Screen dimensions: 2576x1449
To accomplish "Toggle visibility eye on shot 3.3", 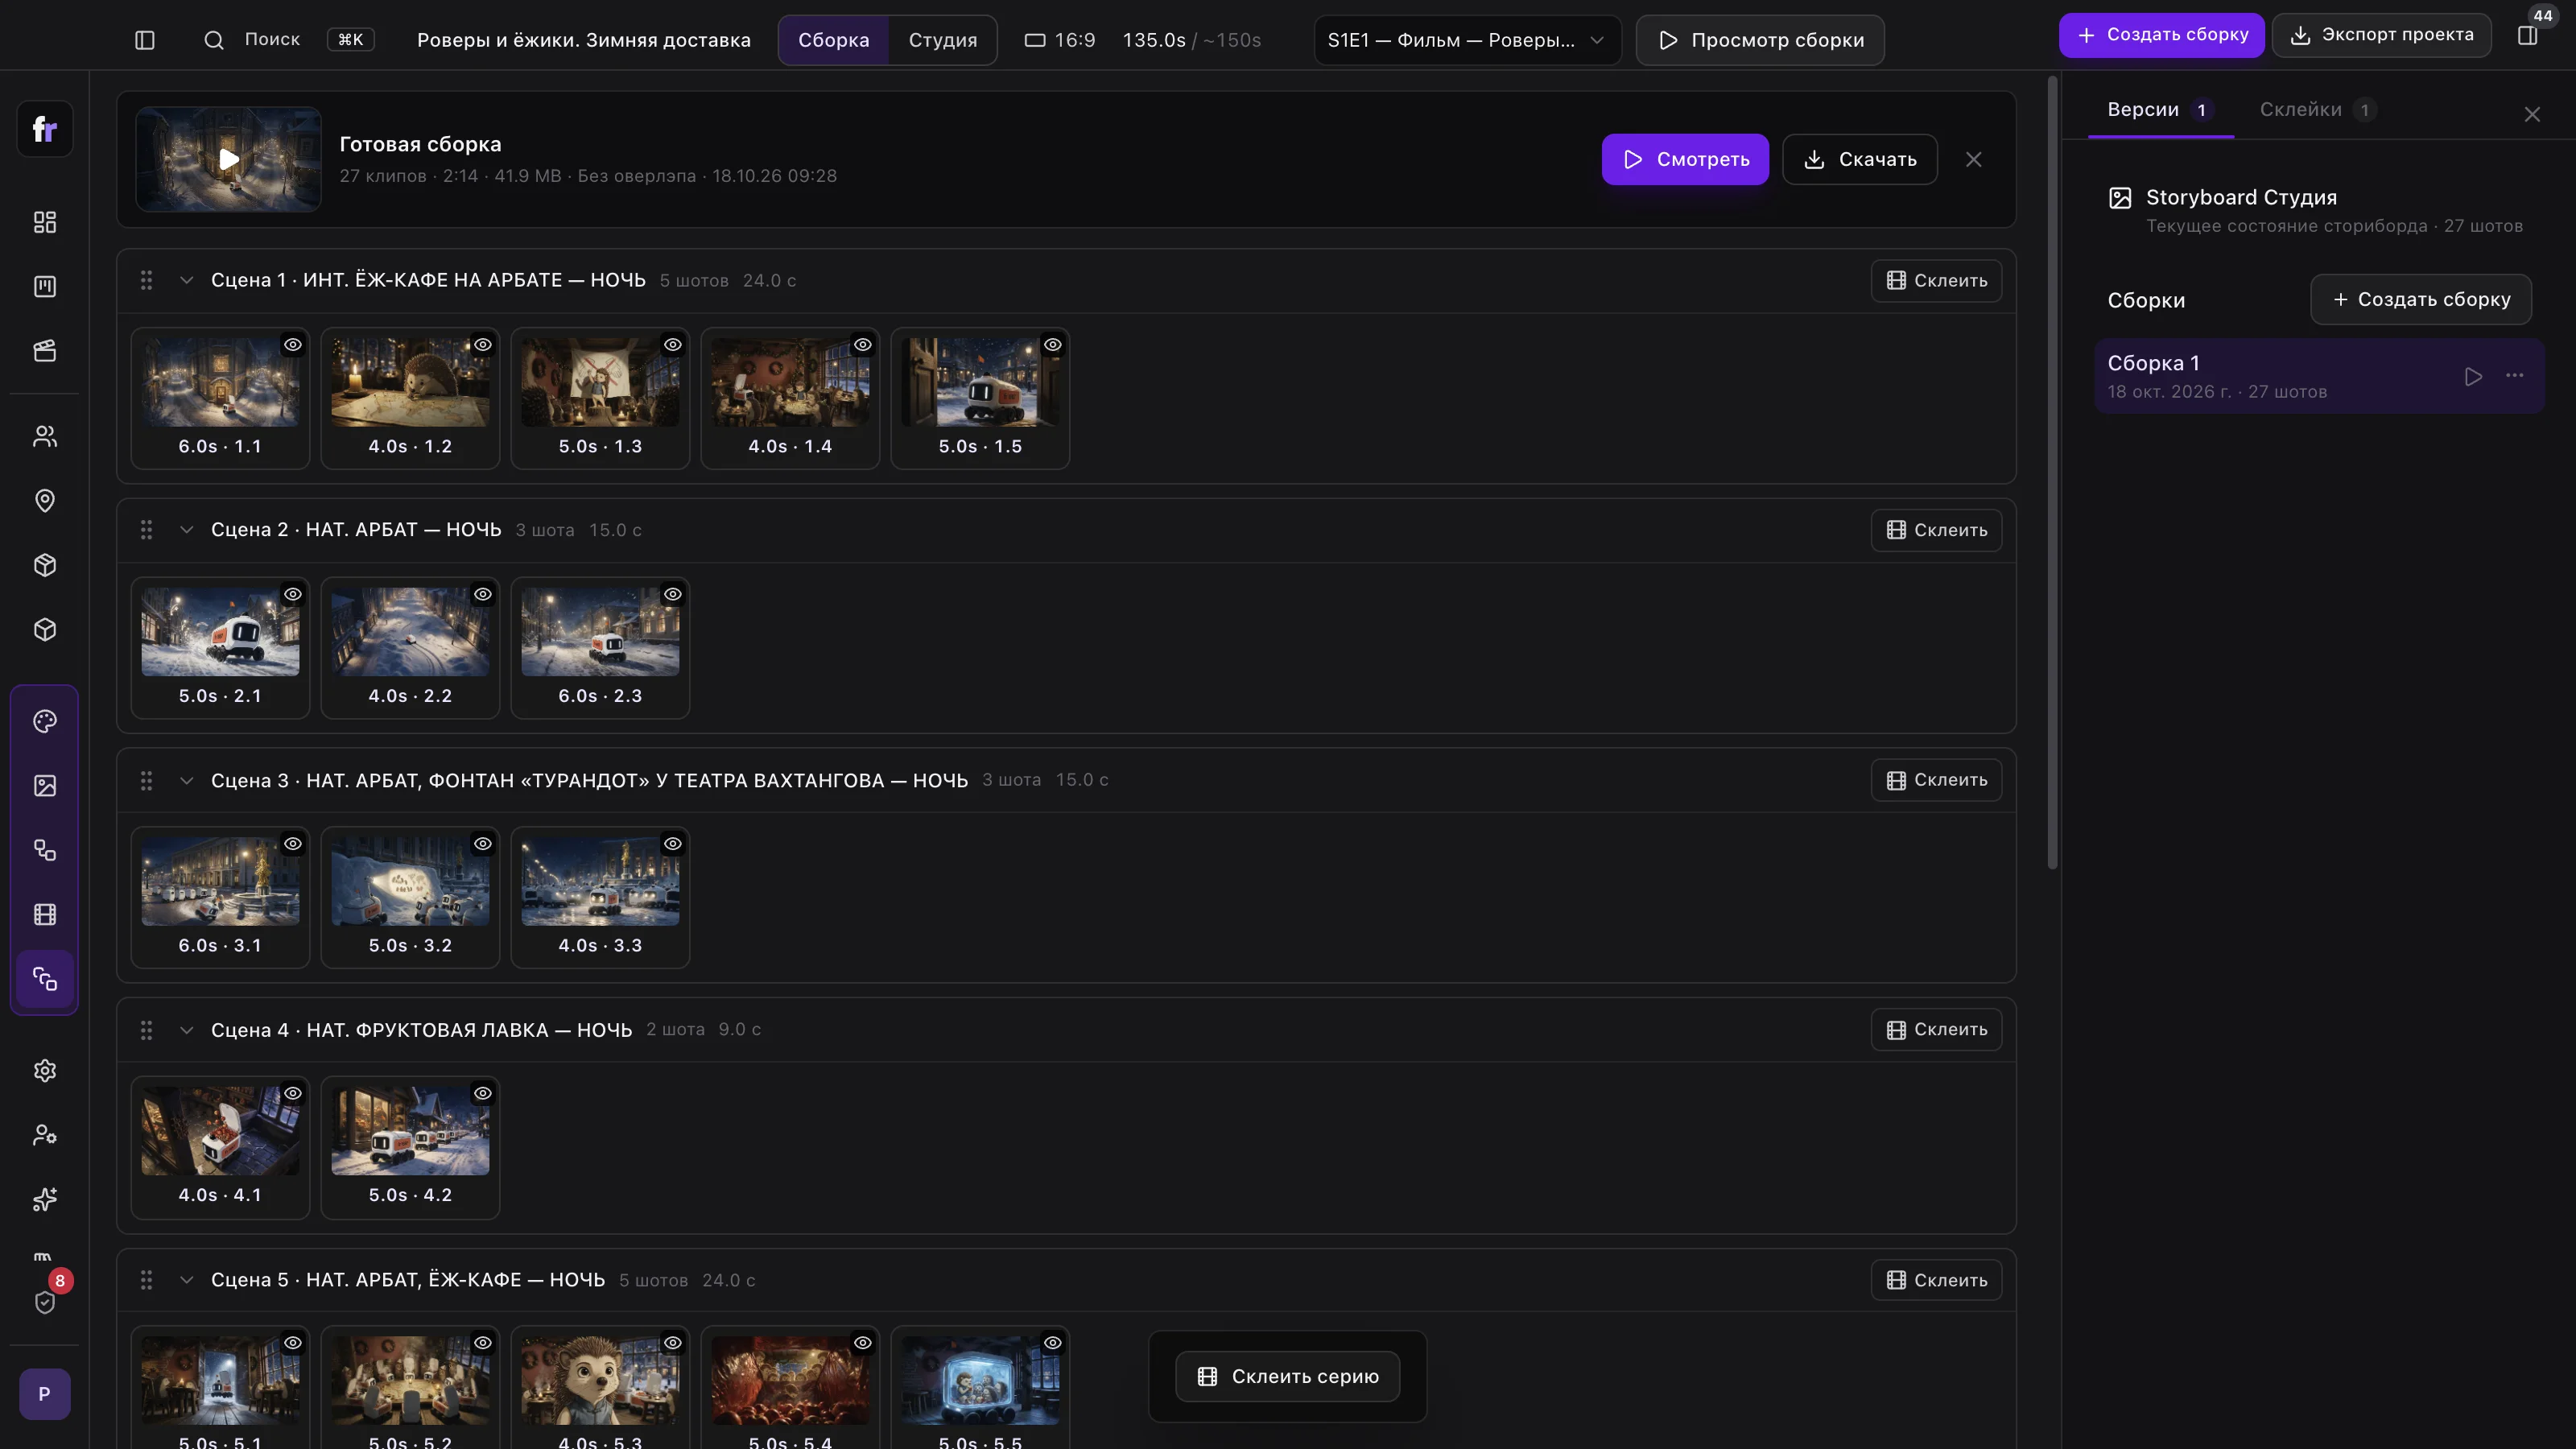I will (673, 844).
